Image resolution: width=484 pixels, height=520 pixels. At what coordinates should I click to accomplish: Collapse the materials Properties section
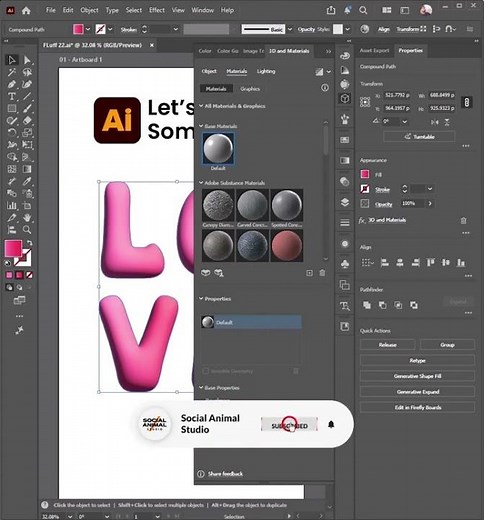point(201,299)
